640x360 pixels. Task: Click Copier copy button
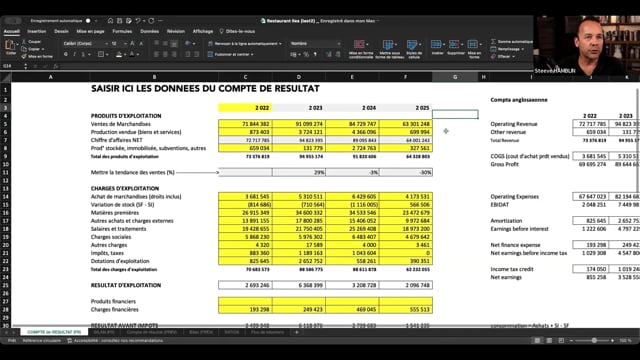33,49
